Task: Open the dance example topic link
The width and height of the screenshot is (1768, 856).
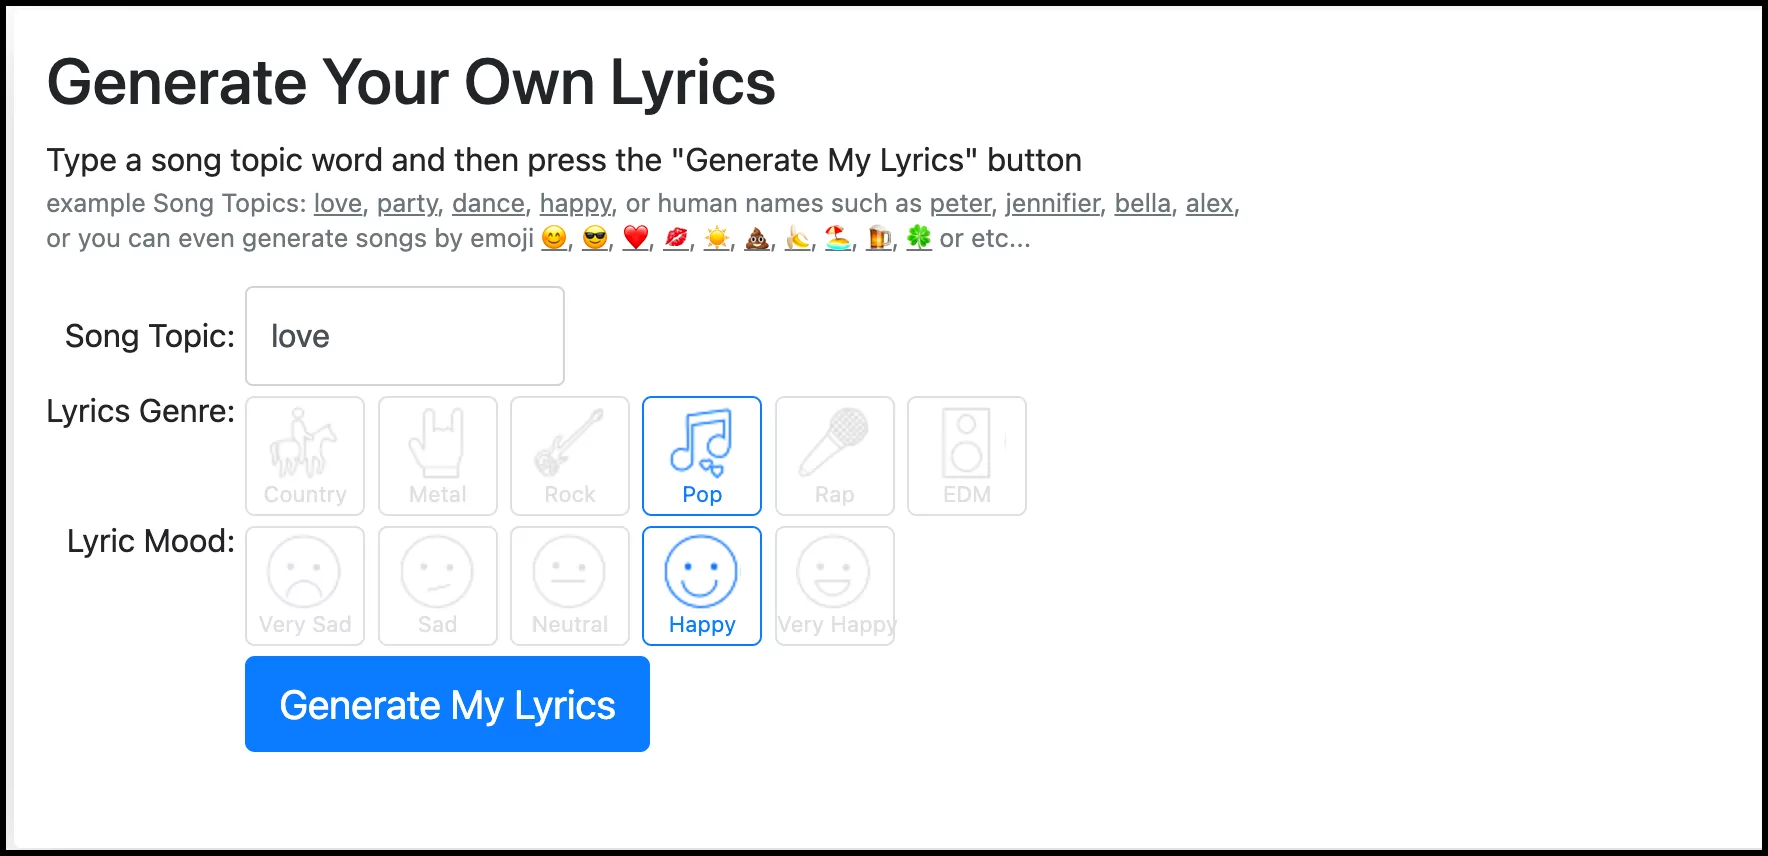Action: 488,203
